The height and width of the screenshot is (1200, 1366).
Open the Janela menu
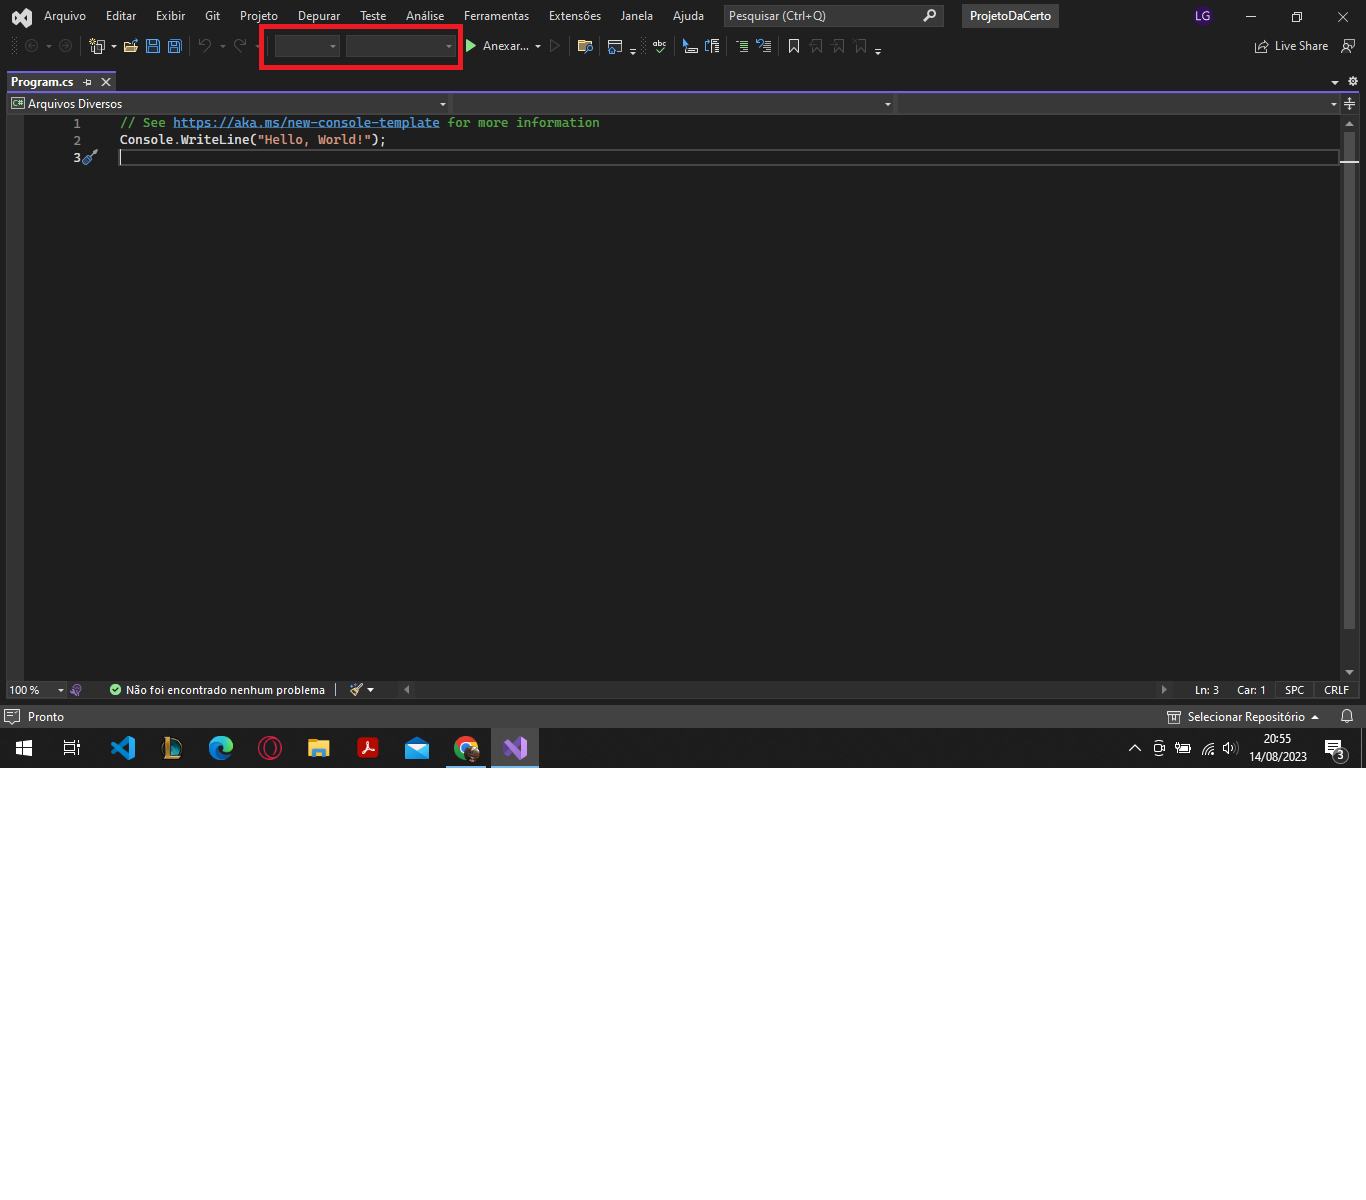point(636,16)
